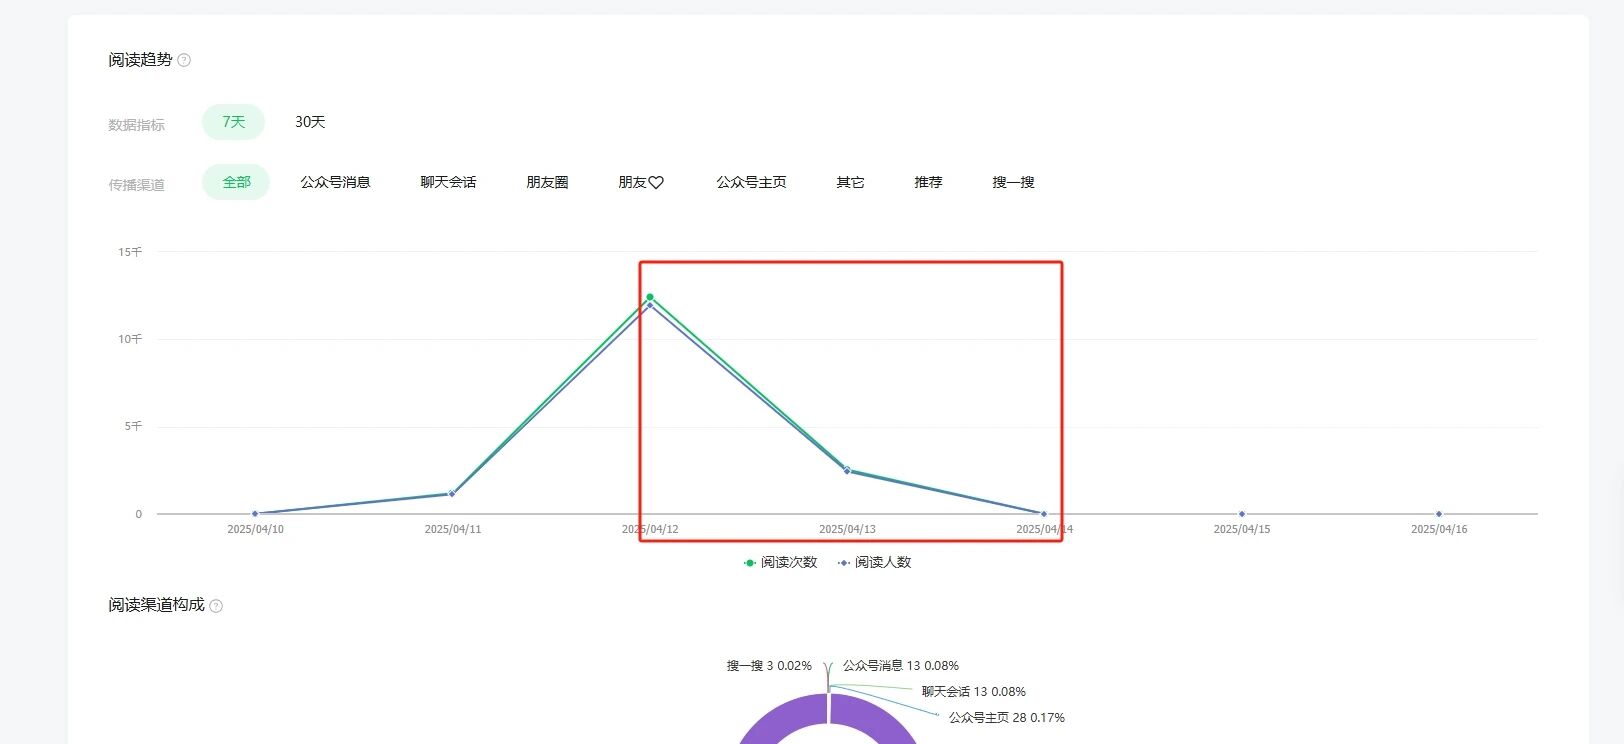Filter by 推荐 channel

point(928,182)
